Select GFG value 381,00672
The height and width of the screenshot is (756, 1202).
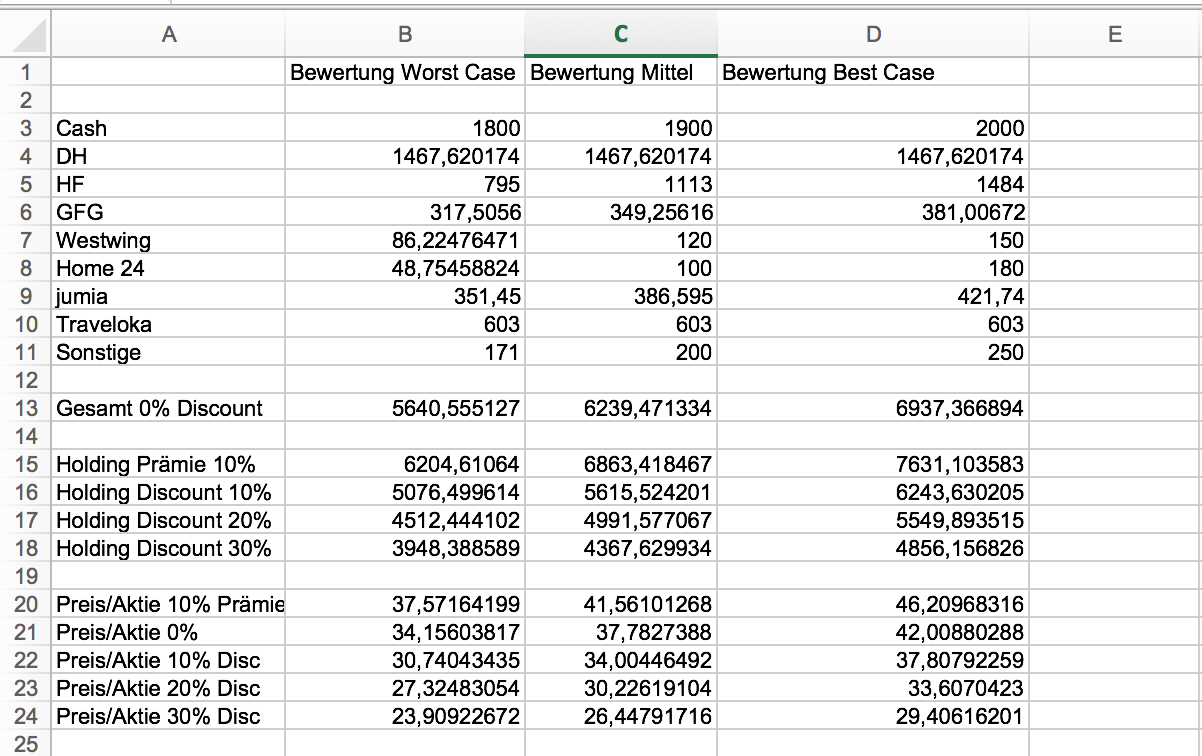[873, 212]
